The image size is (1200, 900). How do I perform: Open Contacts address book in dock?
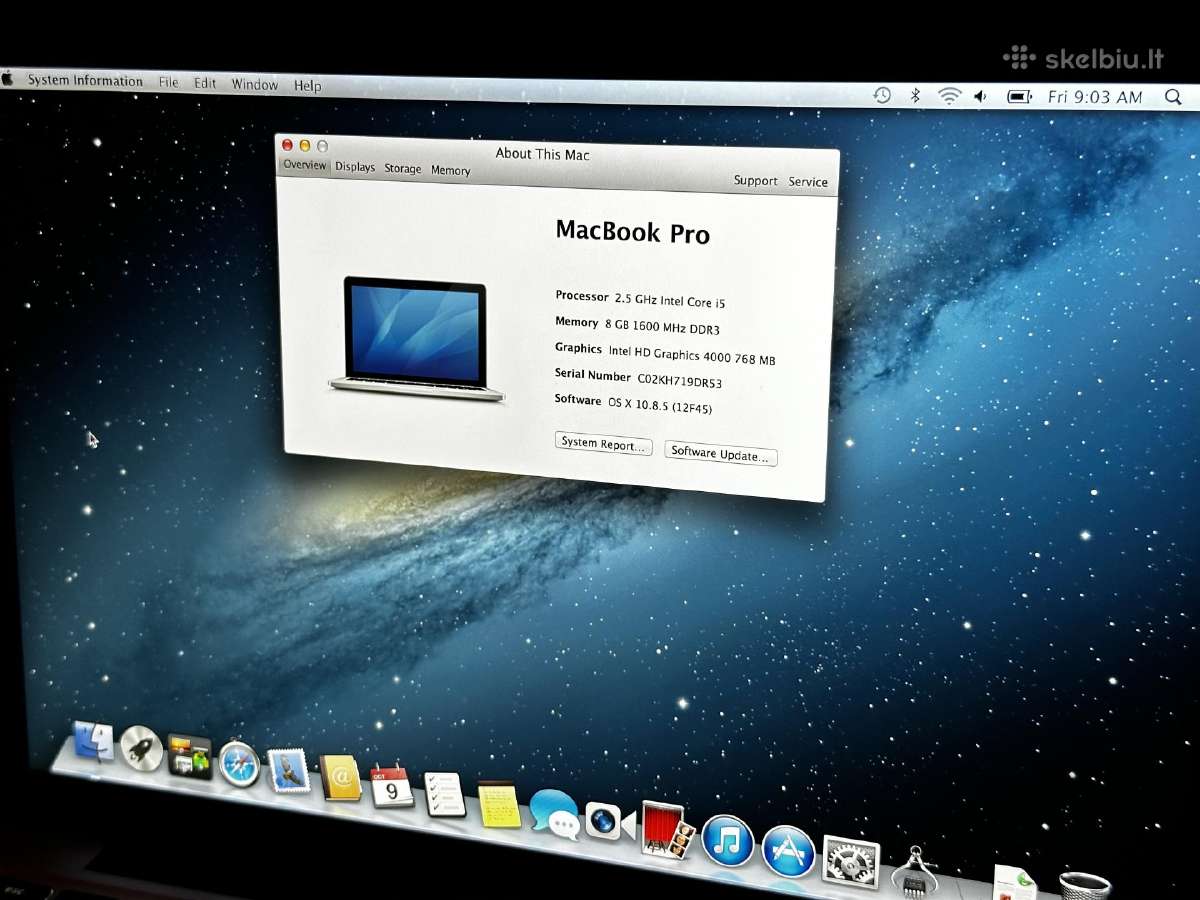(340, 778)
